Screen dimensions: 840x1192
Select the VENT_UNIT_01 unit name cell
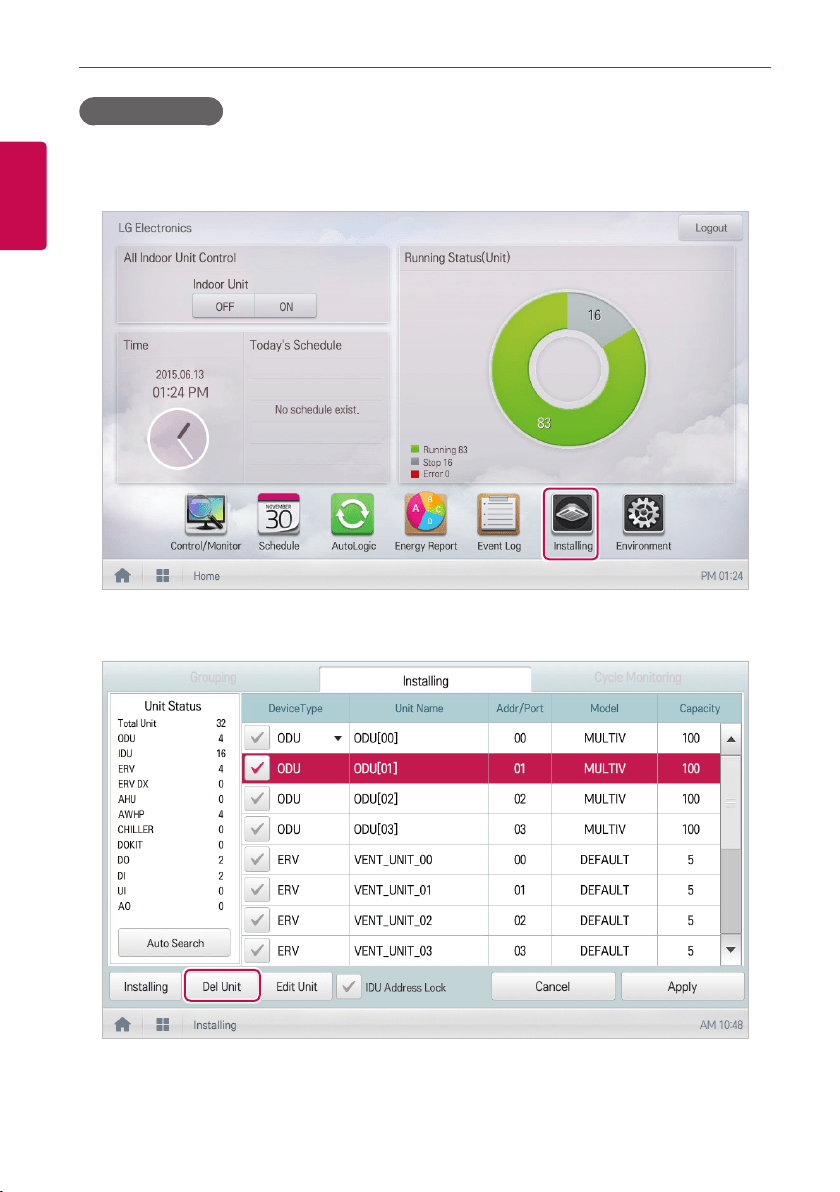(x=419, y=889)
